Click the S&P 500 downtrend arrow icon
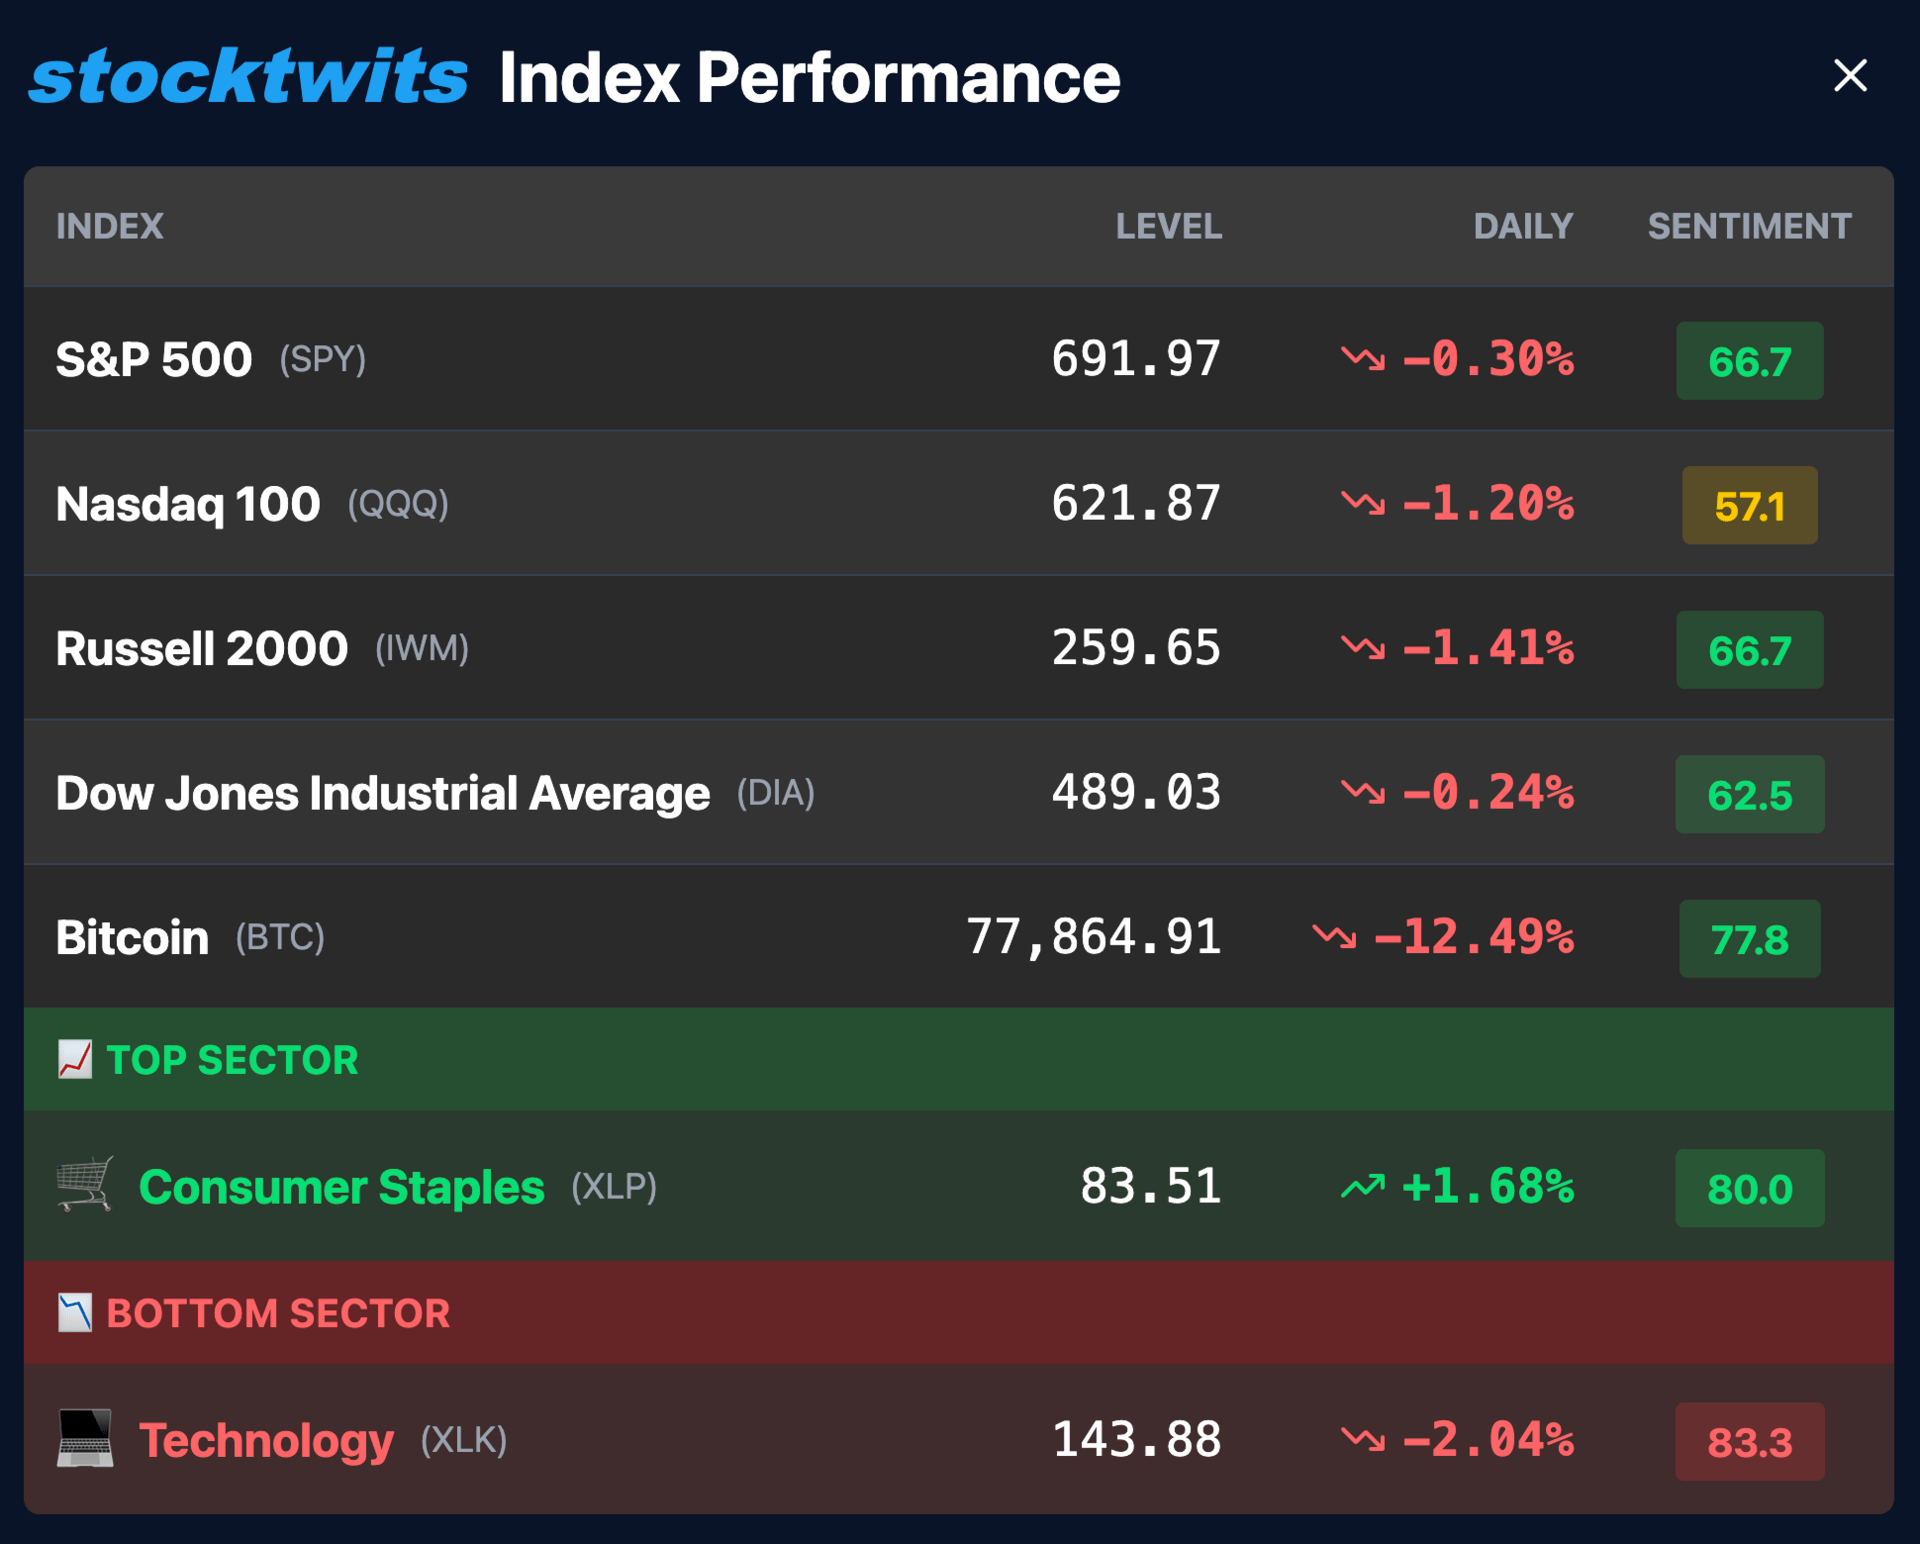Image resolution: width=1920 pixels, height=1544 pixels. click(x=1363, y=358)
